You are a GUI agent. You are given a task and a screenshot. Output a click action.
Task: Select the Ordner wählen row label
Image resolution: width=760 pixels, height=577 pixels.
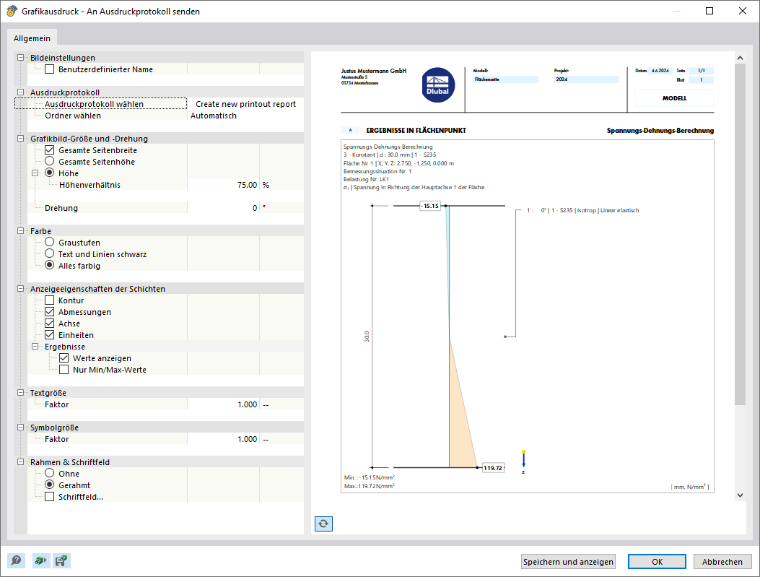click(x=73, y=115)
